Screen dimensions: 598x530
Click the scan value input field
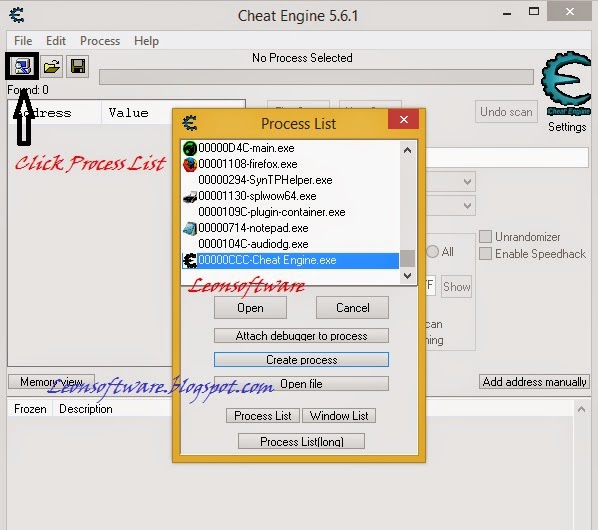[x=507, y=157]
